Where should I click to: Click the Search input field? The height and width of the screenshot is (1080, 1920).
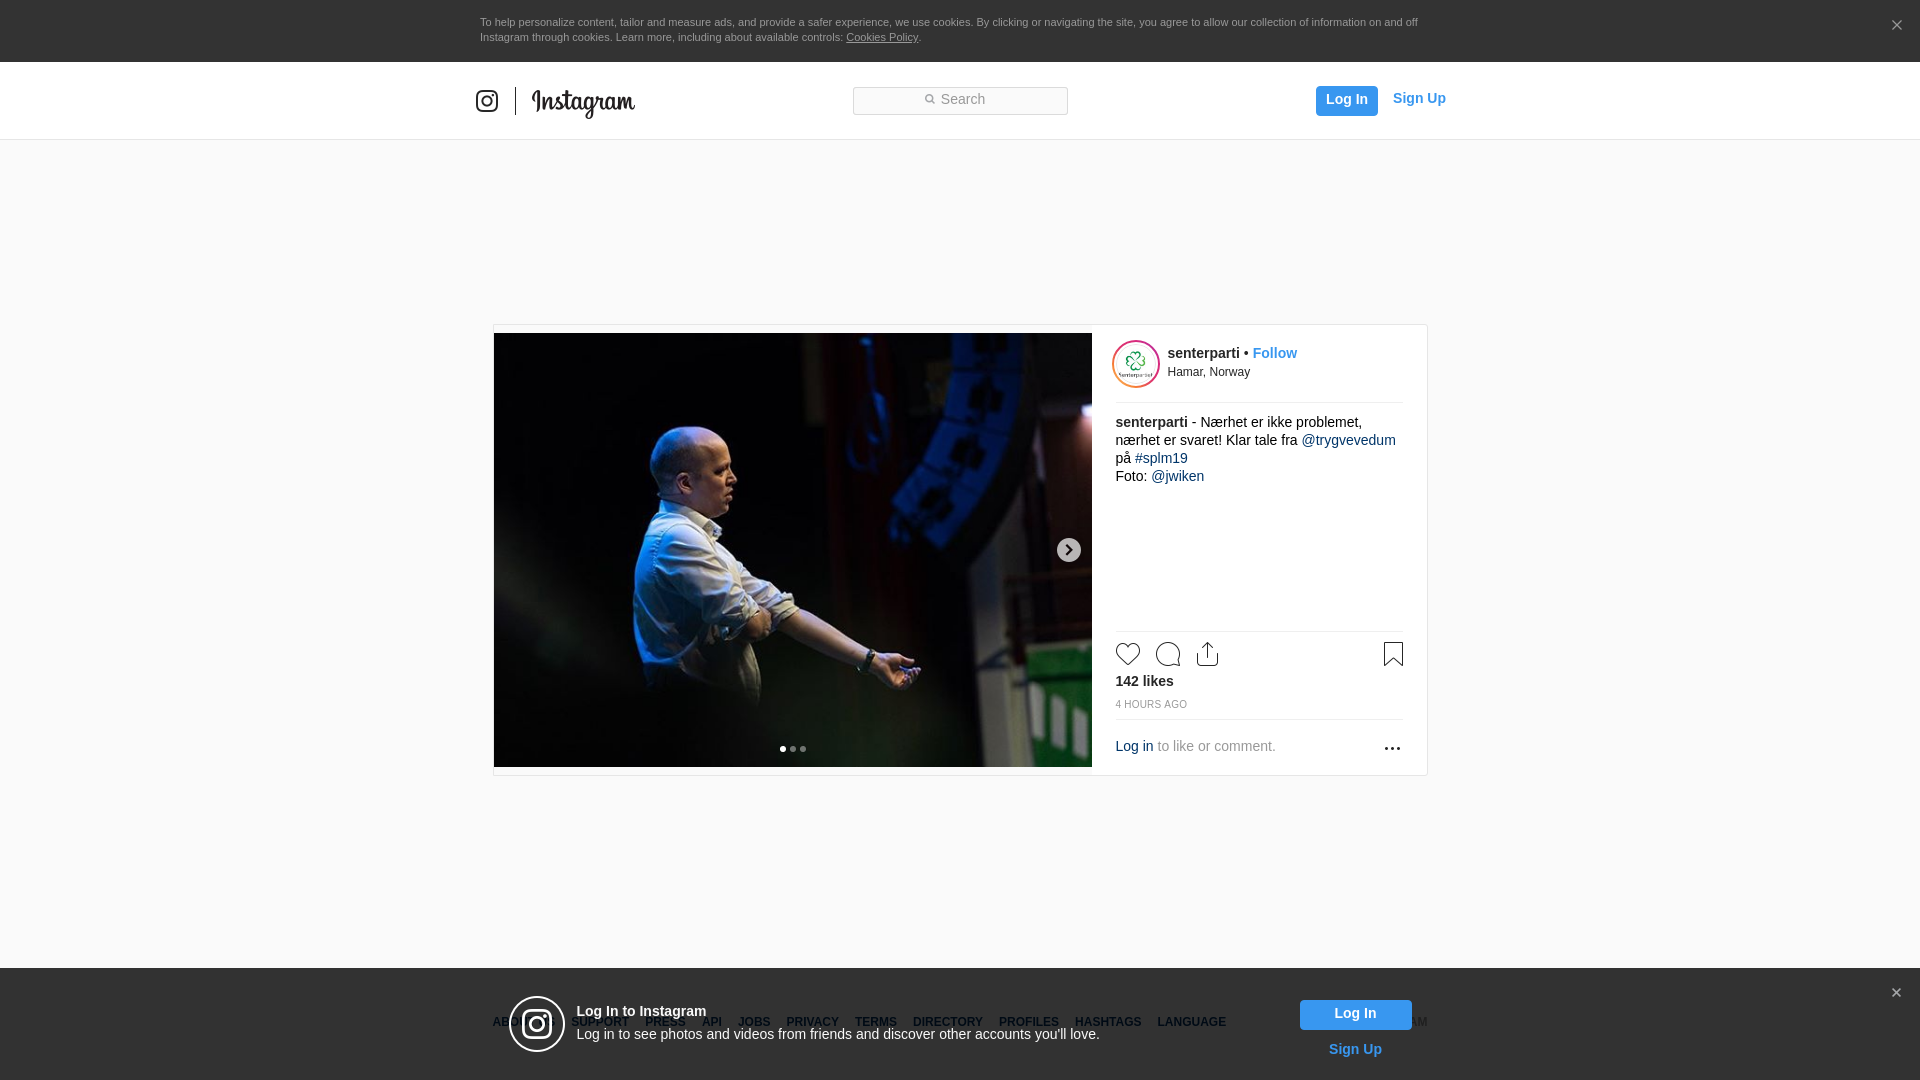tap(960, 100)
